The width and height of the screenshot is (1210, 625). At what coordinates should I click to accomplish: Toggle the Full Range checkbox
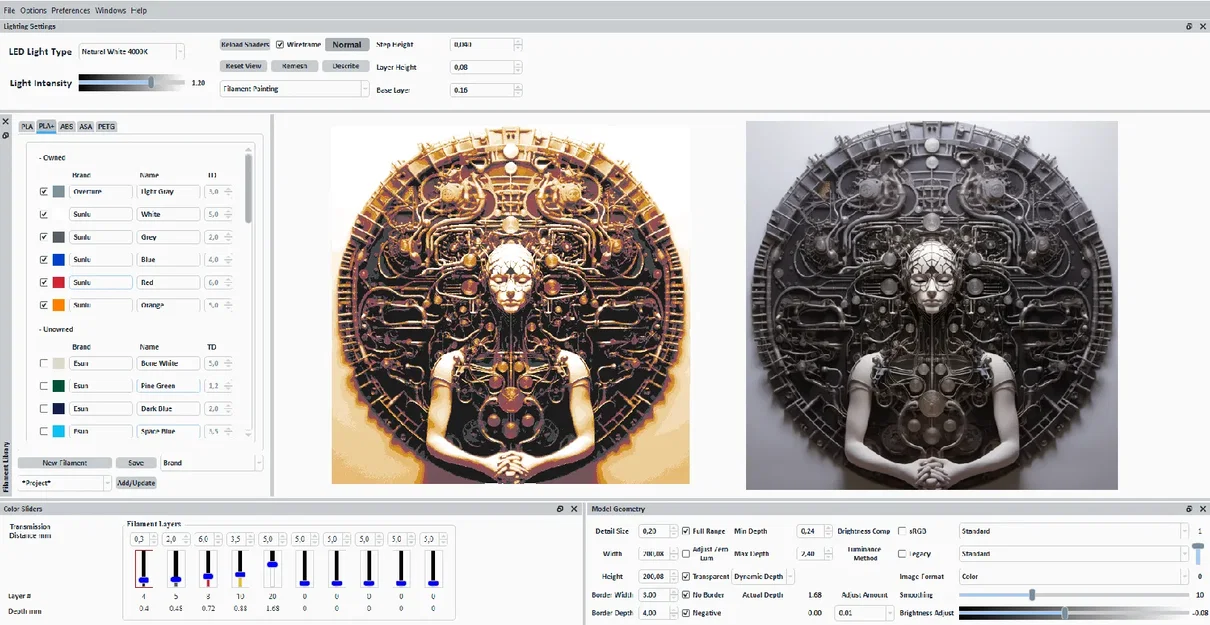(x=685, y=531)
